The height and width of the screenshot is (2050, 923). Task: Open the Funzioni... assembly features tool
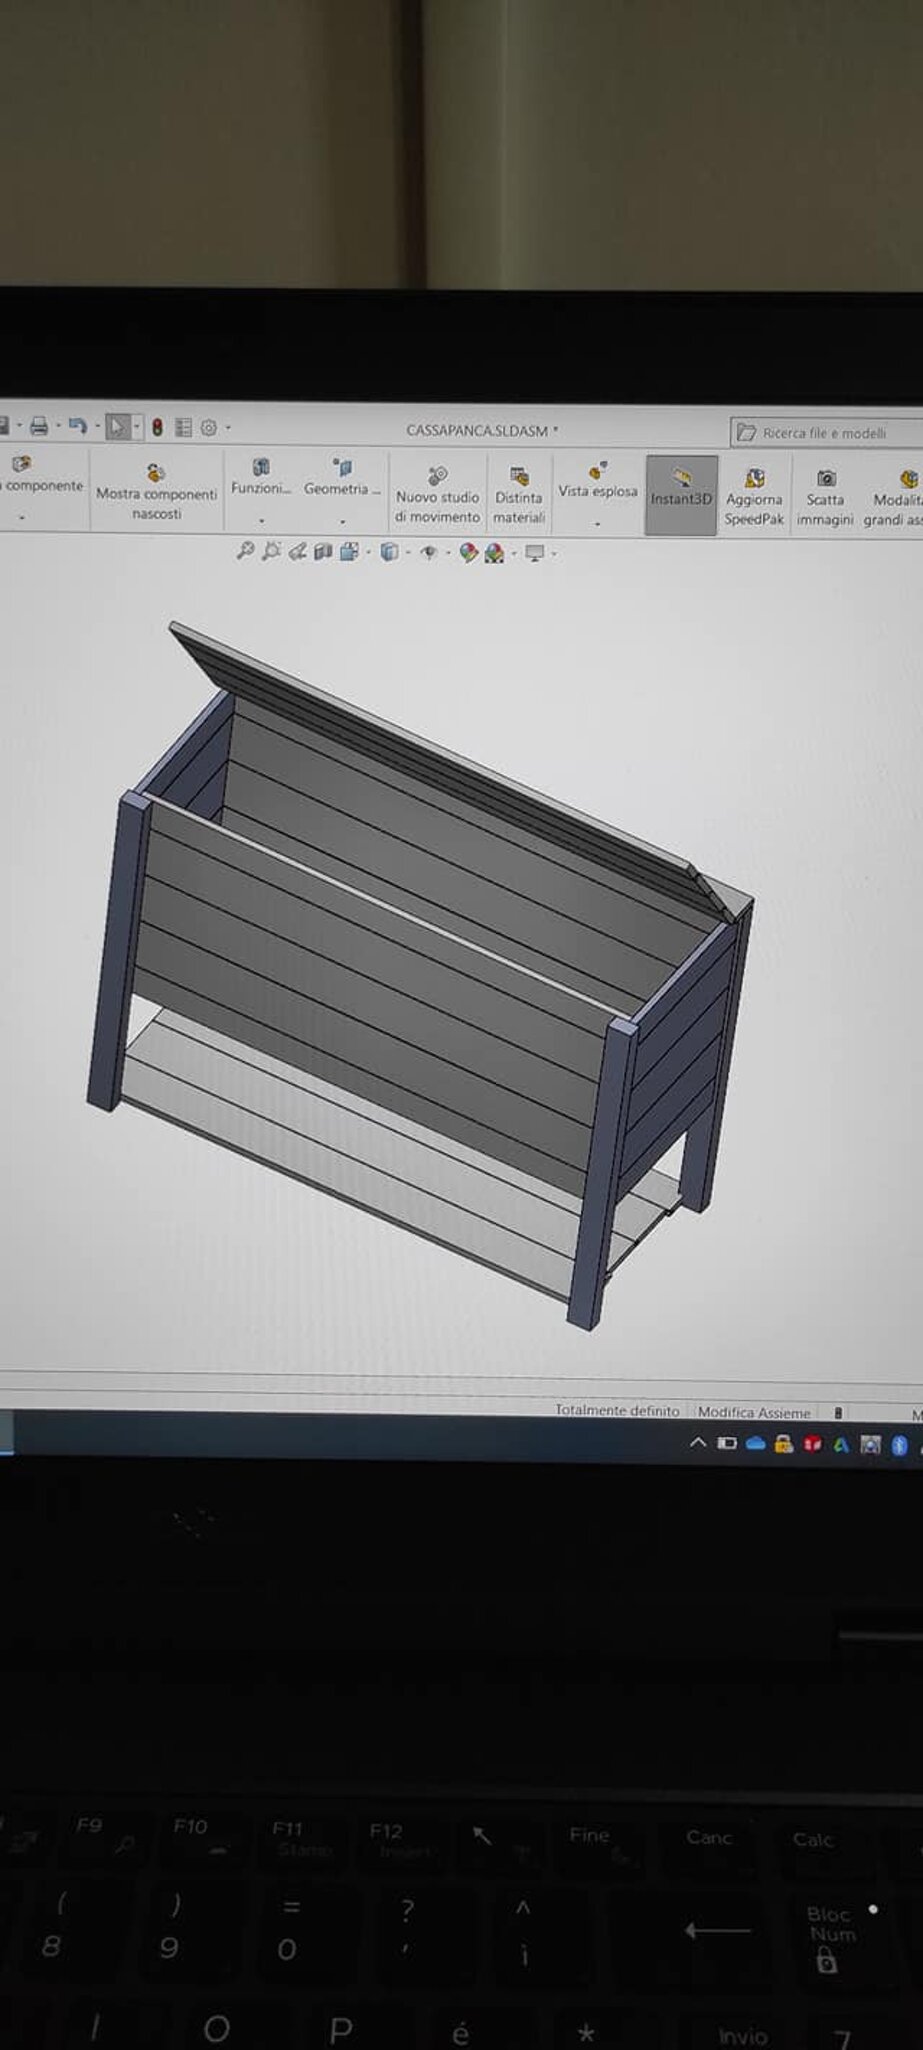(x=261, y=476)
